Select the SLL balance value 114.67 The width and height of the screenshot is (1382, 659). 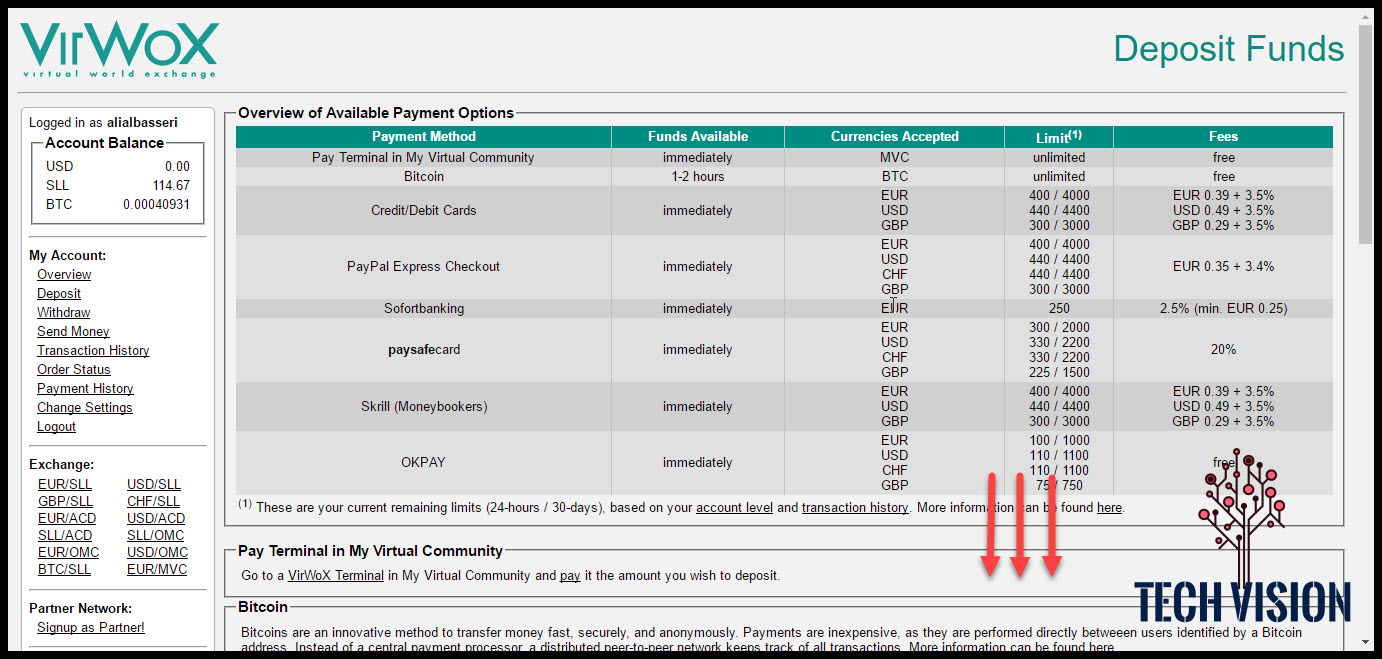click(x=171, y=186)
